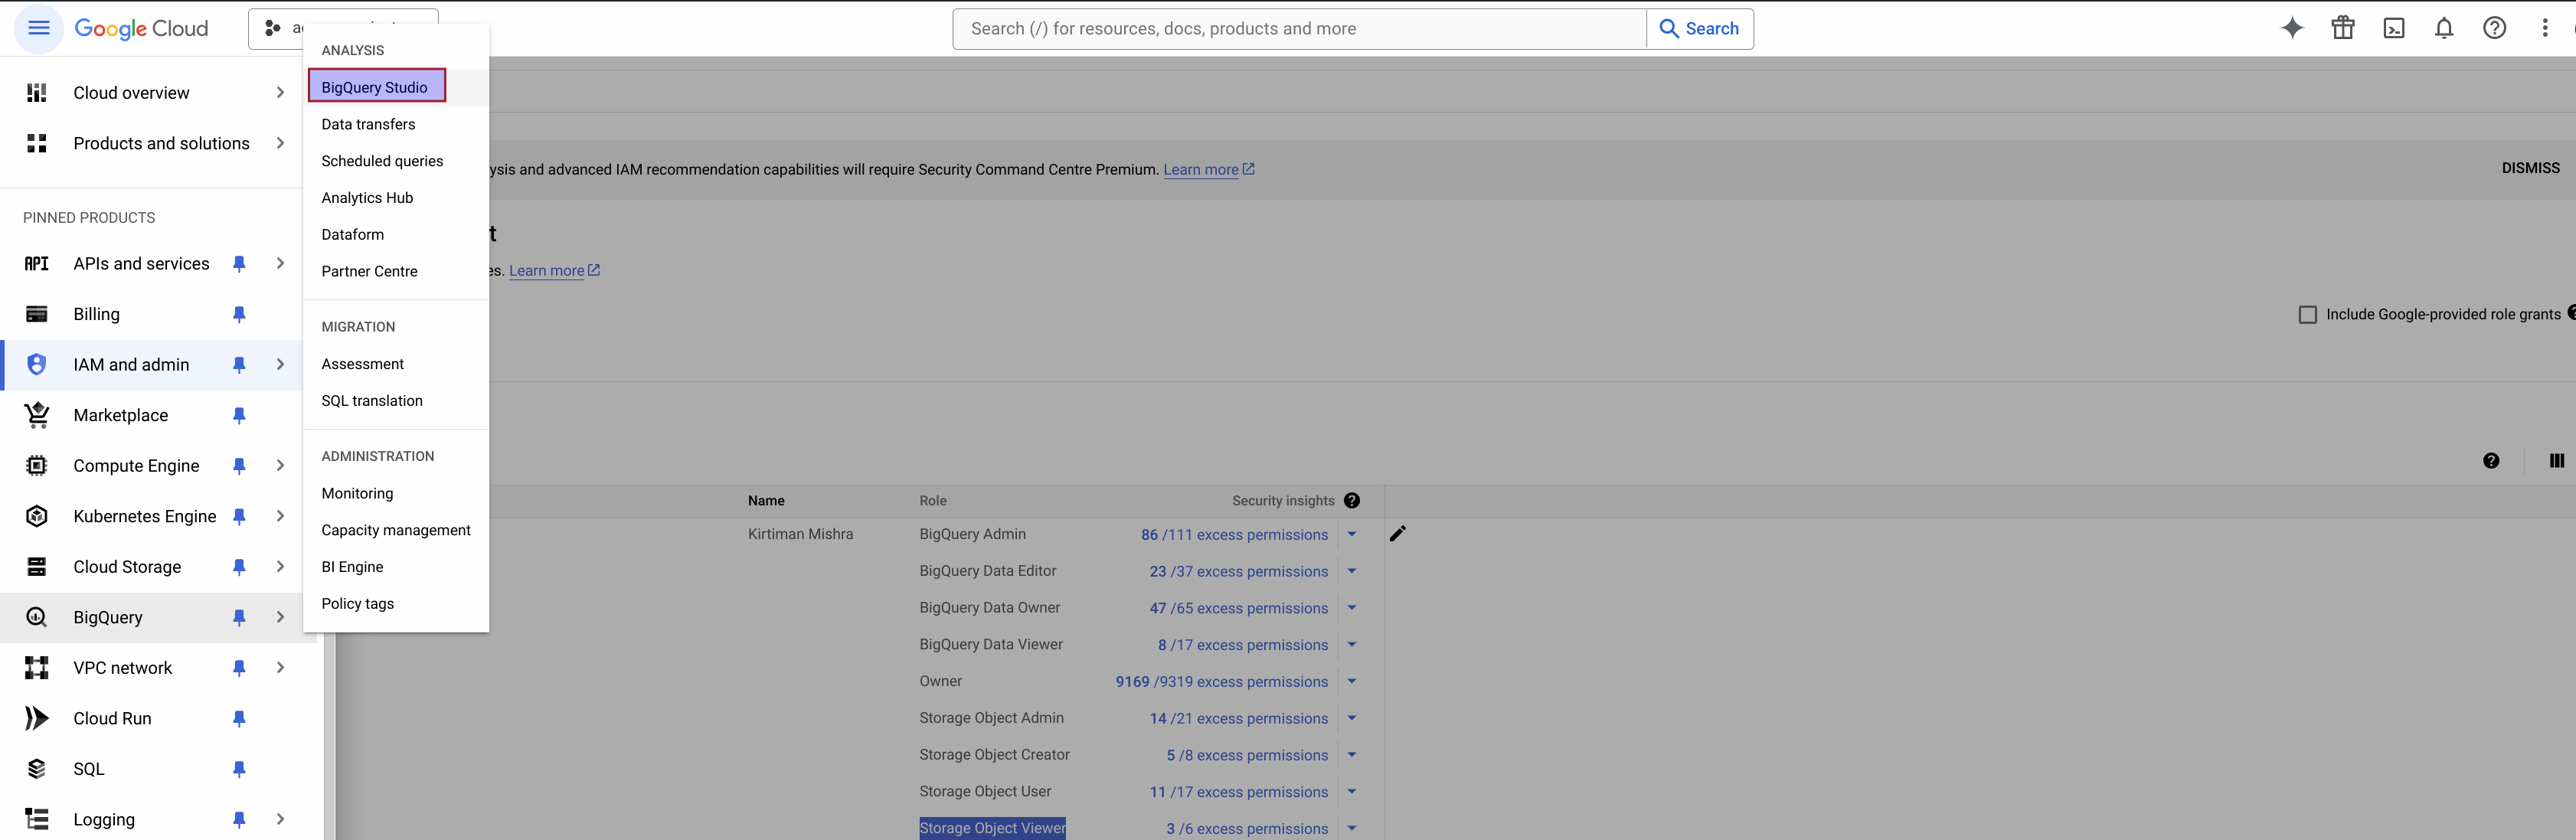Click the BigQuery sidebar icon
2576x840 pixels.
(x=36, y=616)
